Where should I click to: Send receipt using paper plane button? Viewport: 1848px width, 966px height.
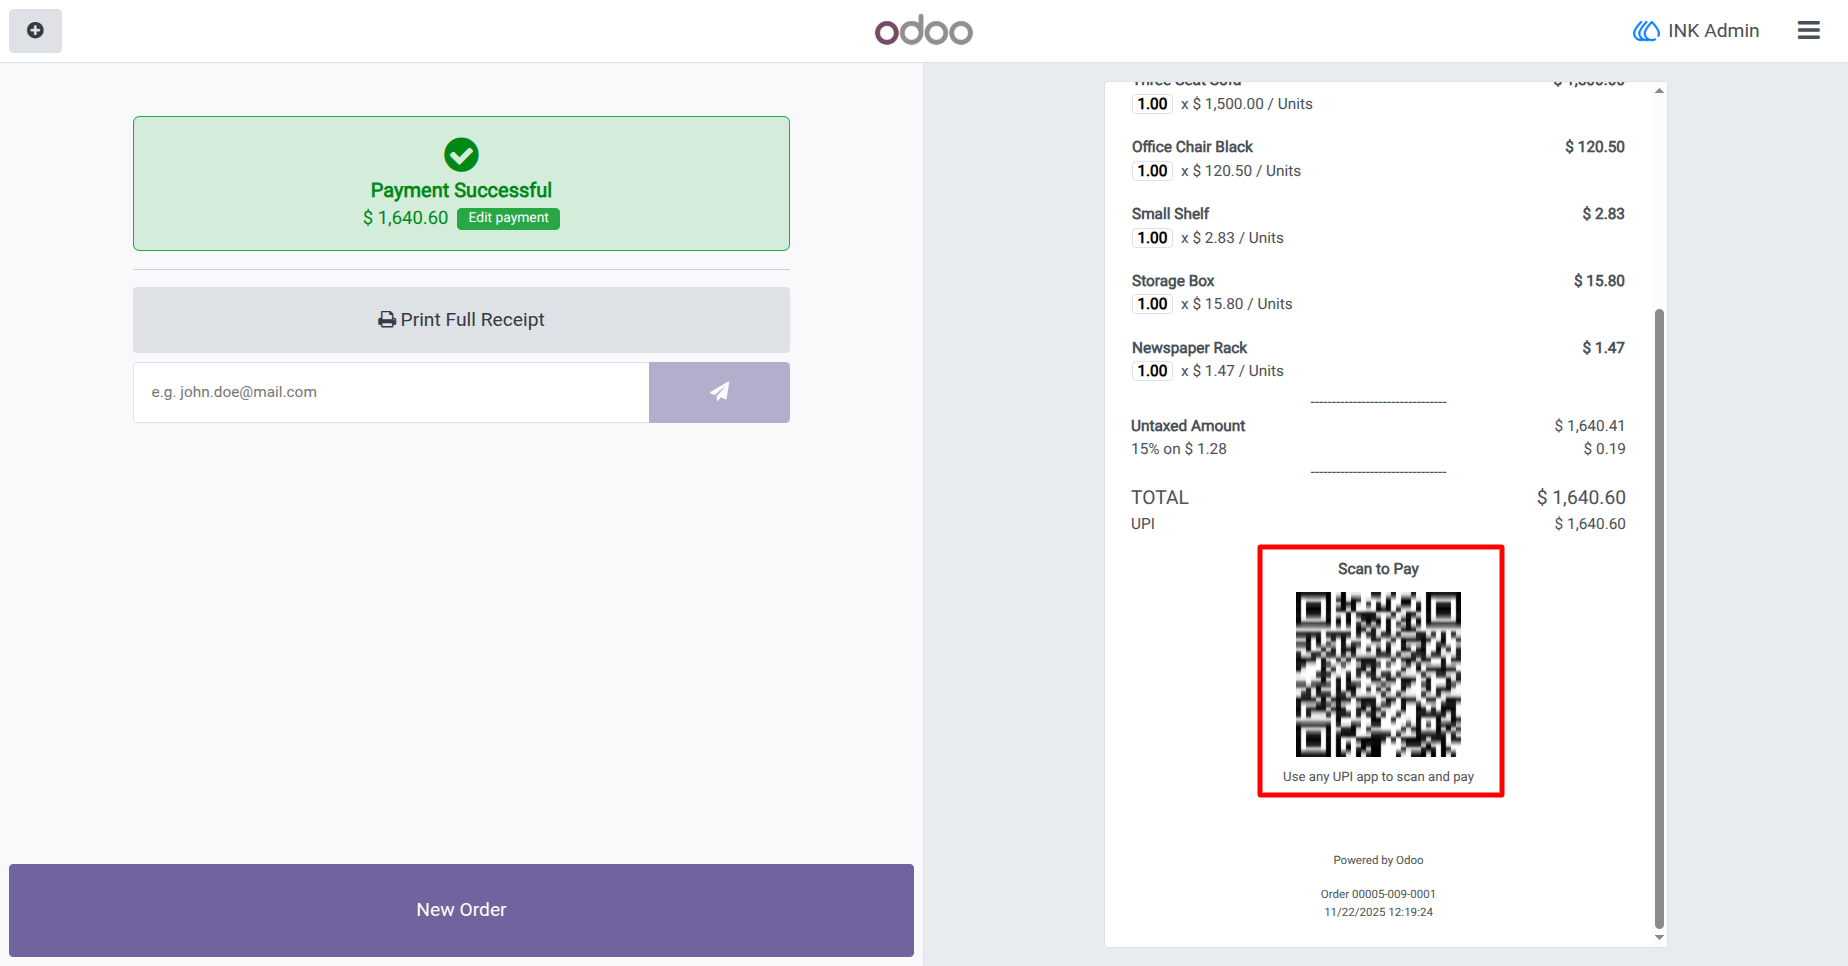[x=719, y=392]
